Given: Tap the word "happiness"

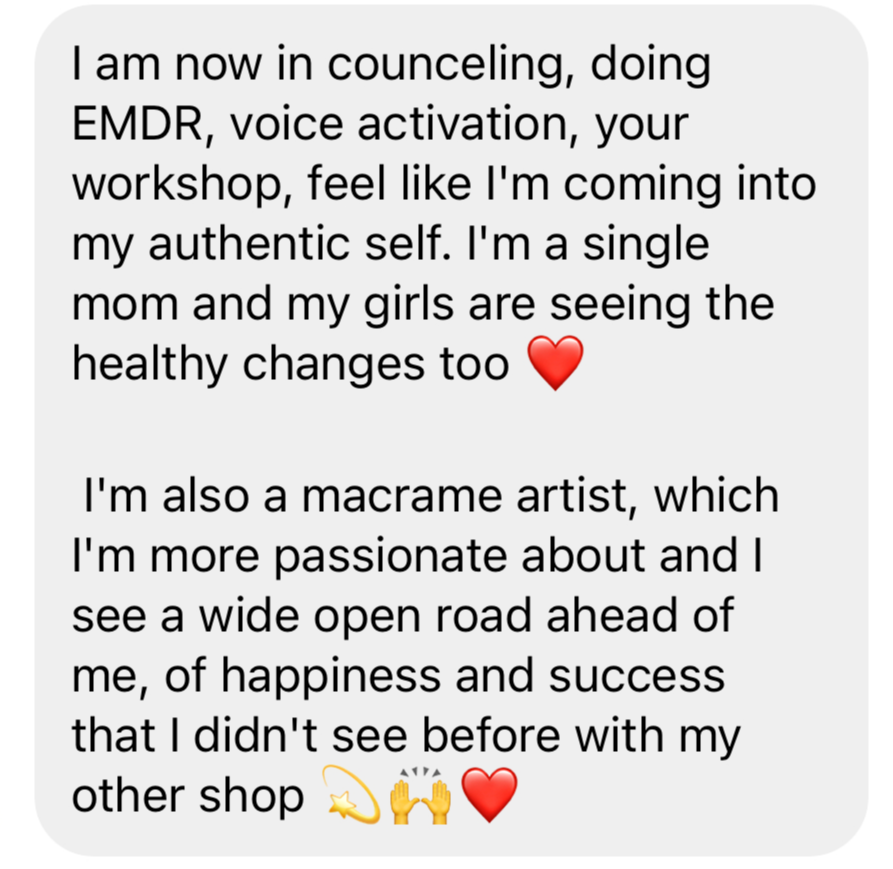Looking at the screenshot, I should [331, 677].
